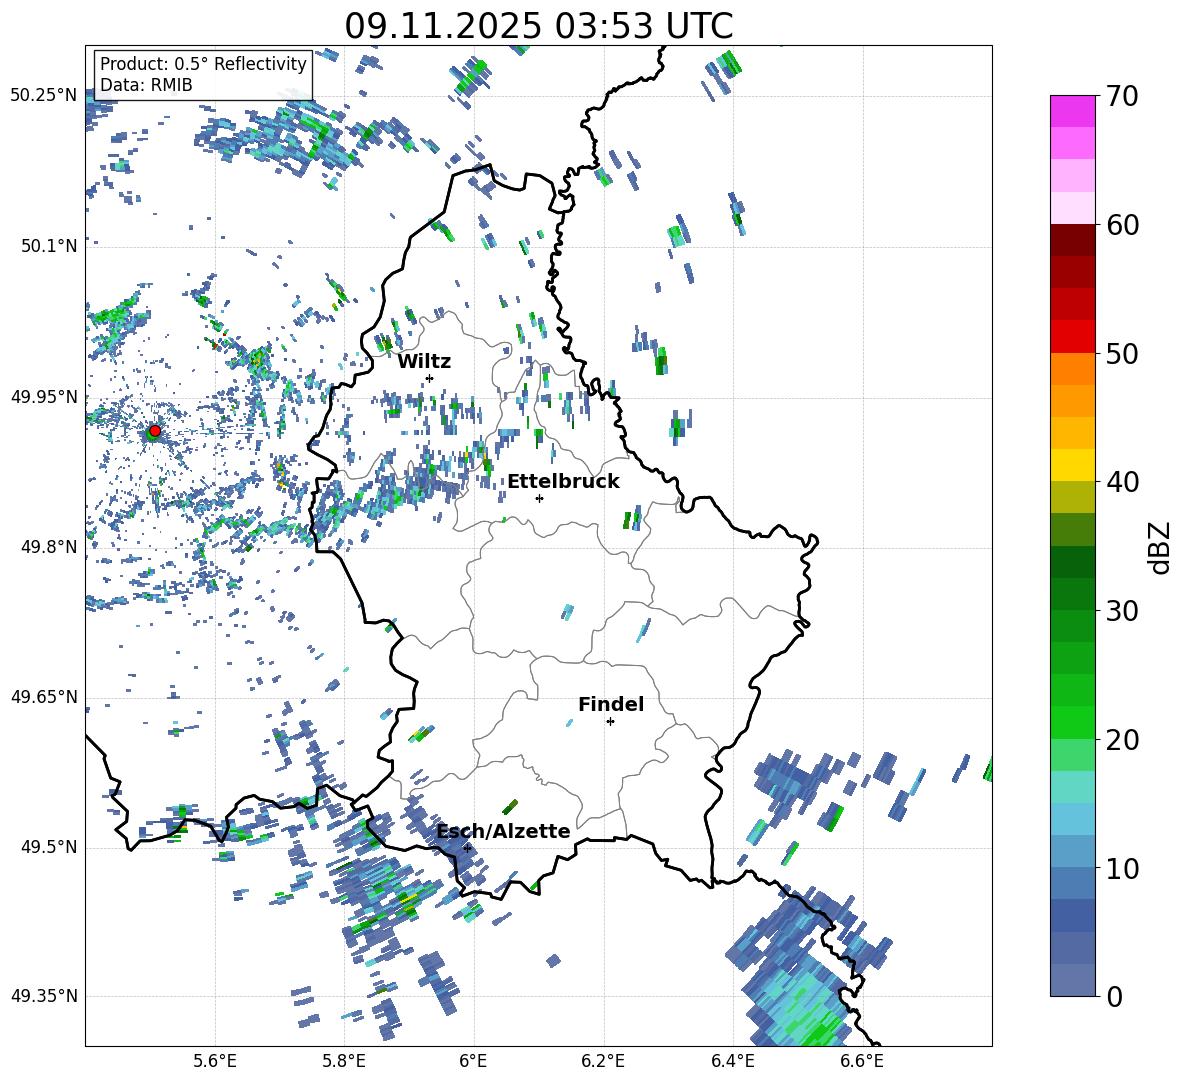Click the 49.65°N latitude label

pyautogui.click(x=44, y=696)
